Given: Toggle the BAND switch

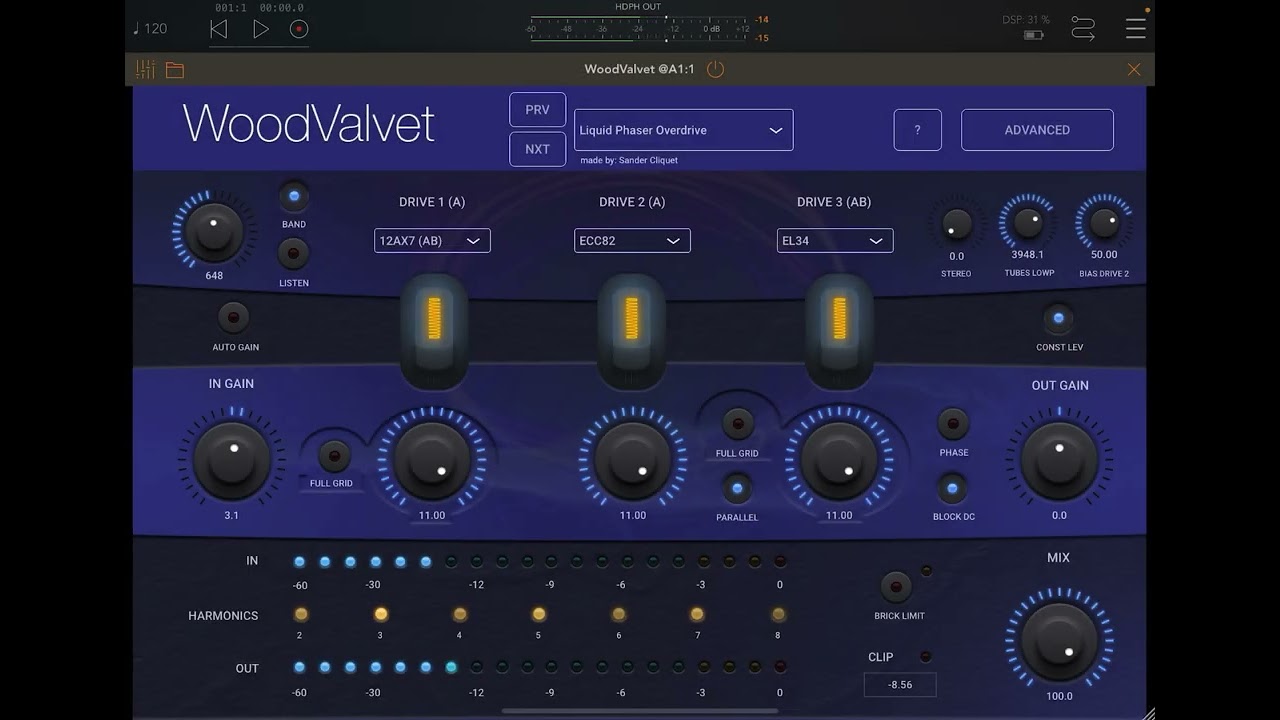Looking at the screenshot, I should 294,196.
